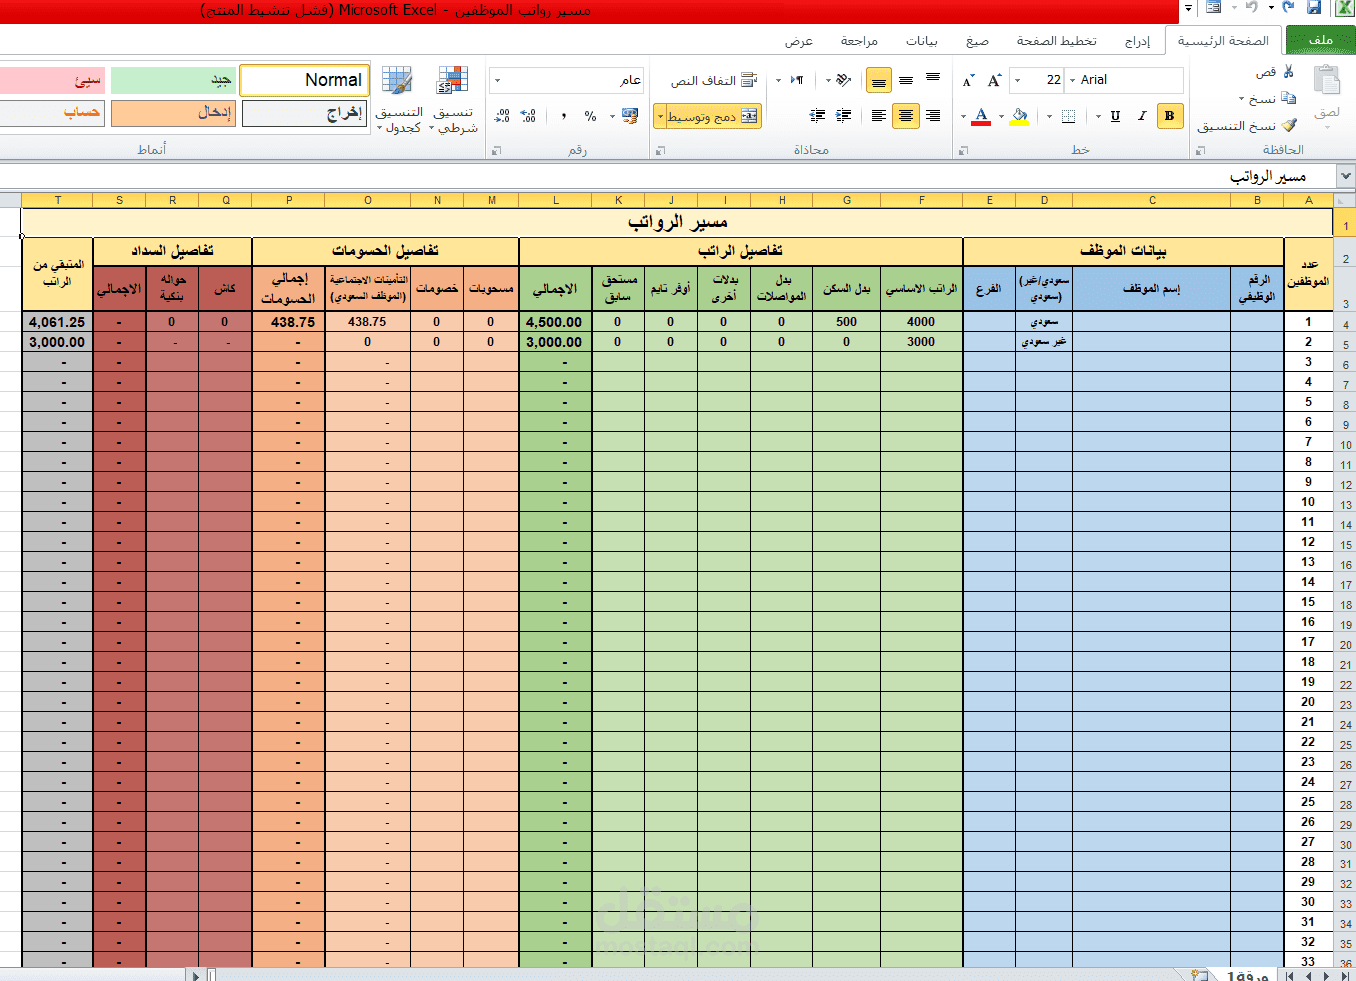Click the Comma Style icon

[x=564, y=115]
